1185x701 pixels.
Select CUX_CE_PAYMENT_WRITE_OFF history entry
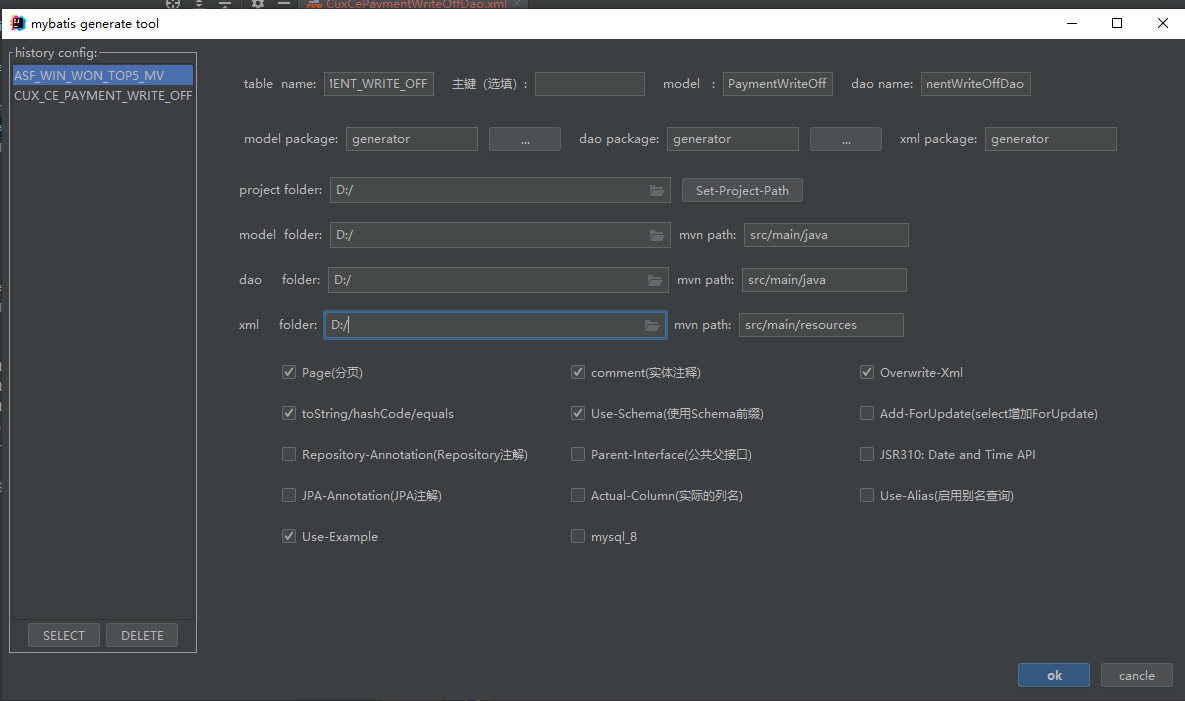103,96
